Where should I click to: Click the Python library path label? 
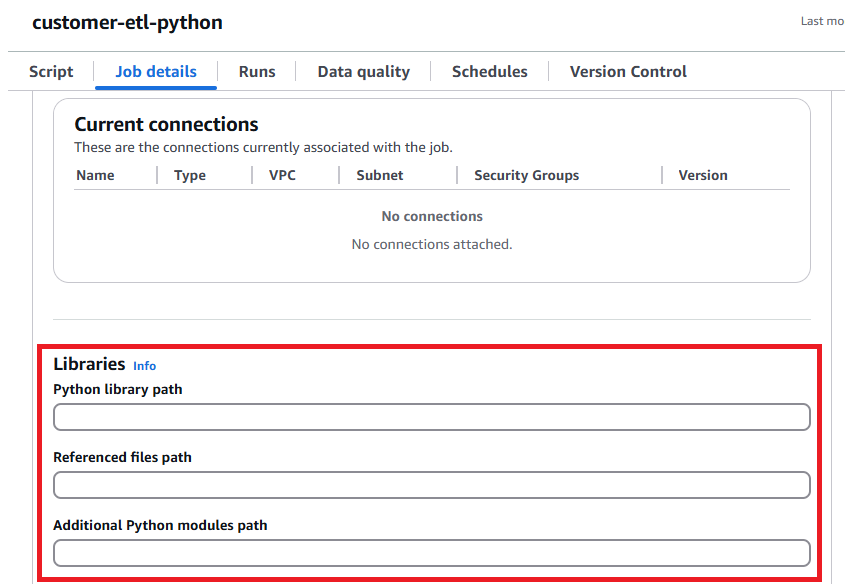[x=118, y=389]
